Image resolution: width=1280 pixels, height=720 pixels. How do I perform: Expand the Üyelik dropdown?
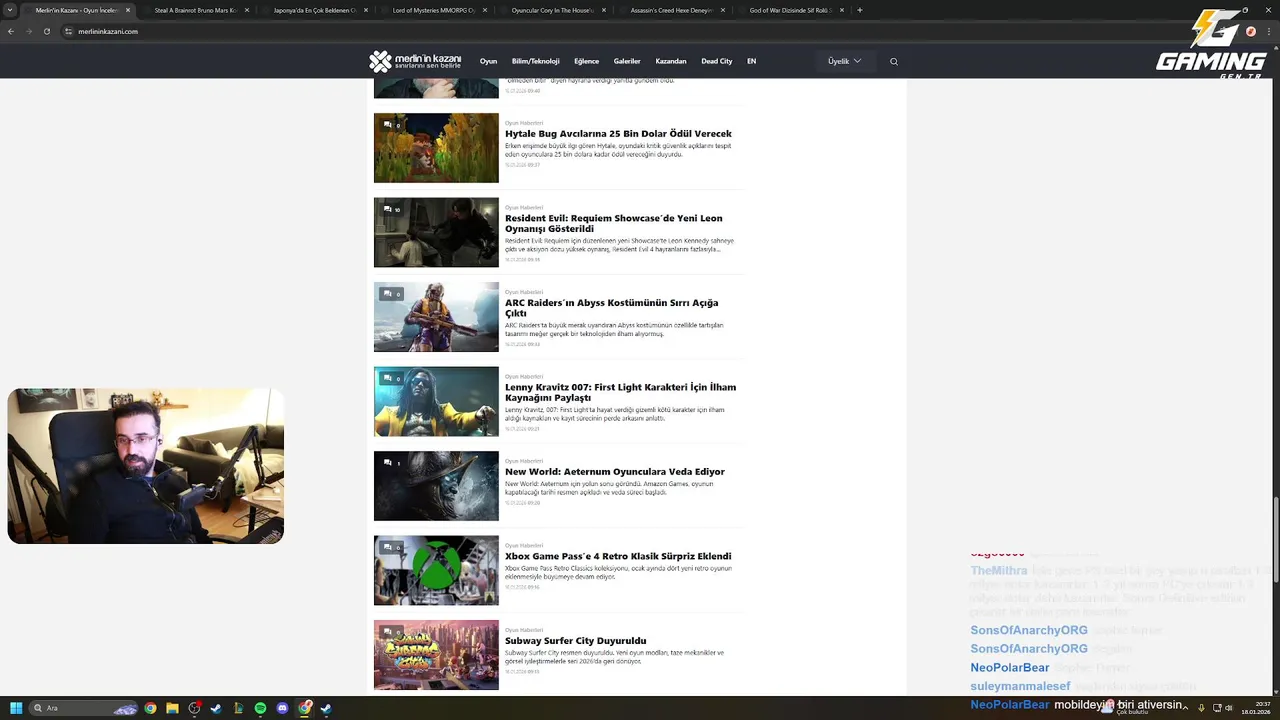point(845,61)
